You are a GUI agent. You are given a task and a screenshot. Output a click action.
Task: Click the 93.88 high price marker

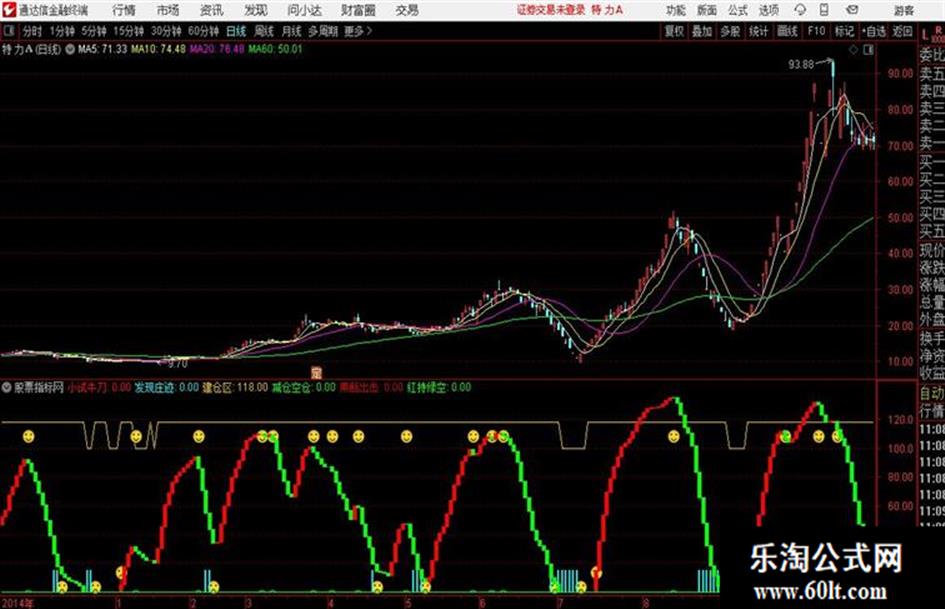click(x=801, y=64)
